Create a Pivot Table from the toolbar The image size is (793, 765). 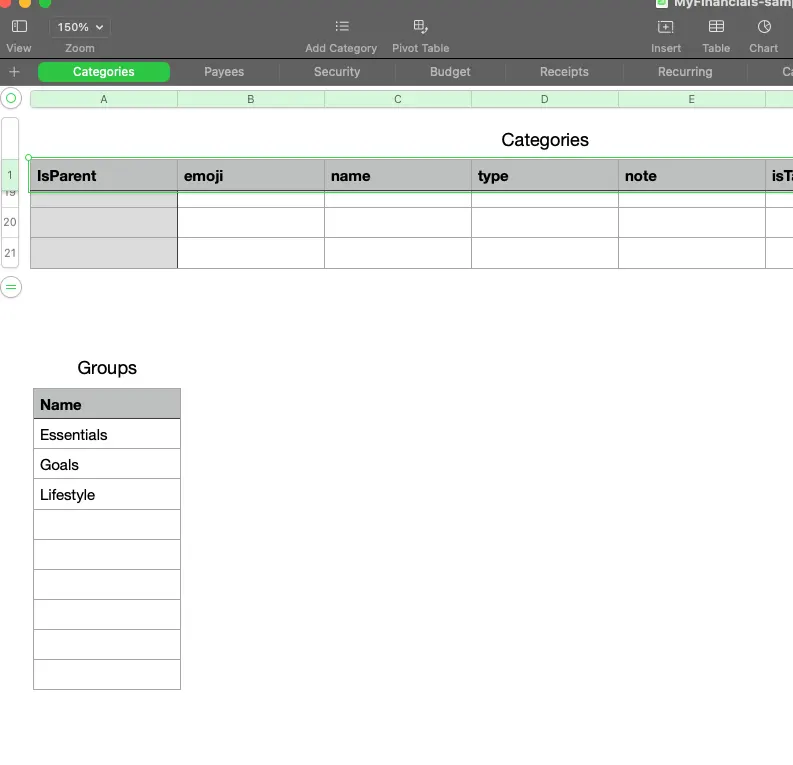click(x=420, y=27)
